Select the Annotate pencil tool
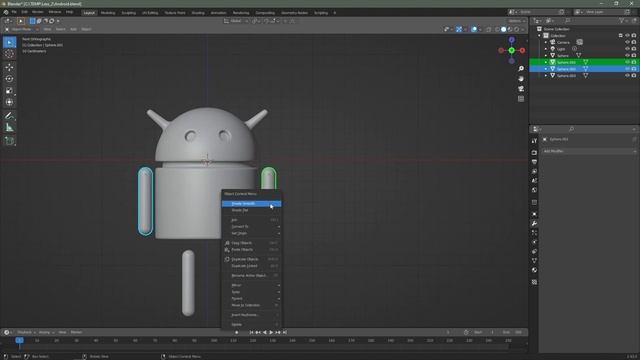The height and width of the screenshot is (360, 640). [x=9, y=116]
